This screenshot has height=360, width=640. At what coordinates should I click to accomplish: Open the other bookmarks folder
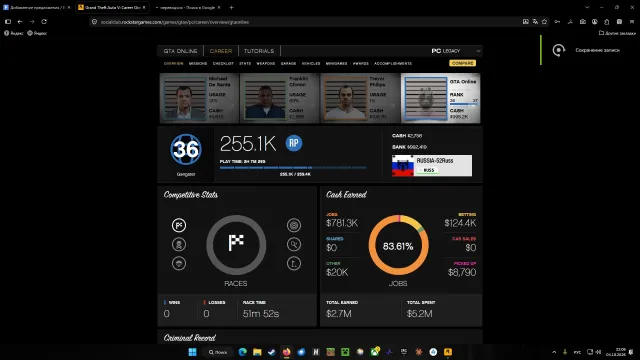coord(617,33)
